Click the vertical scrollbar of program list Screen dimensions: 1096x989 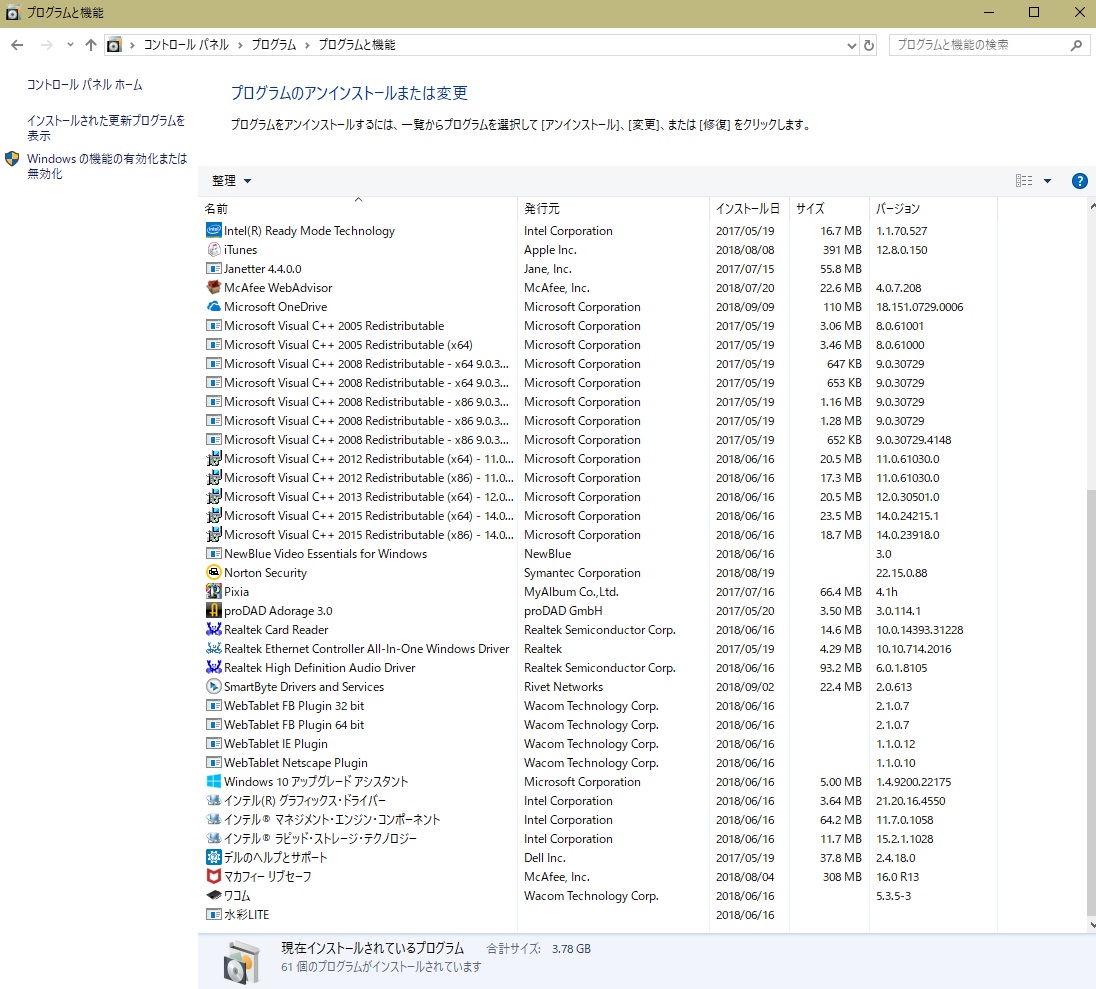(1090, 700)
